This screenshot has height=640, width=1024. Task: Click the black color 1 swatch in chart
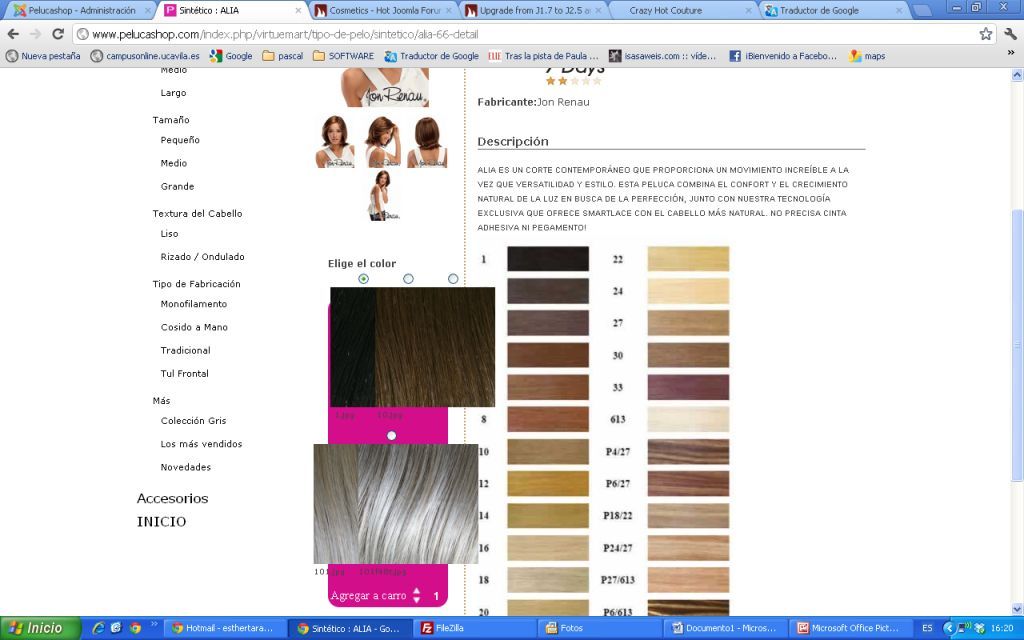(x=548, y=259)
